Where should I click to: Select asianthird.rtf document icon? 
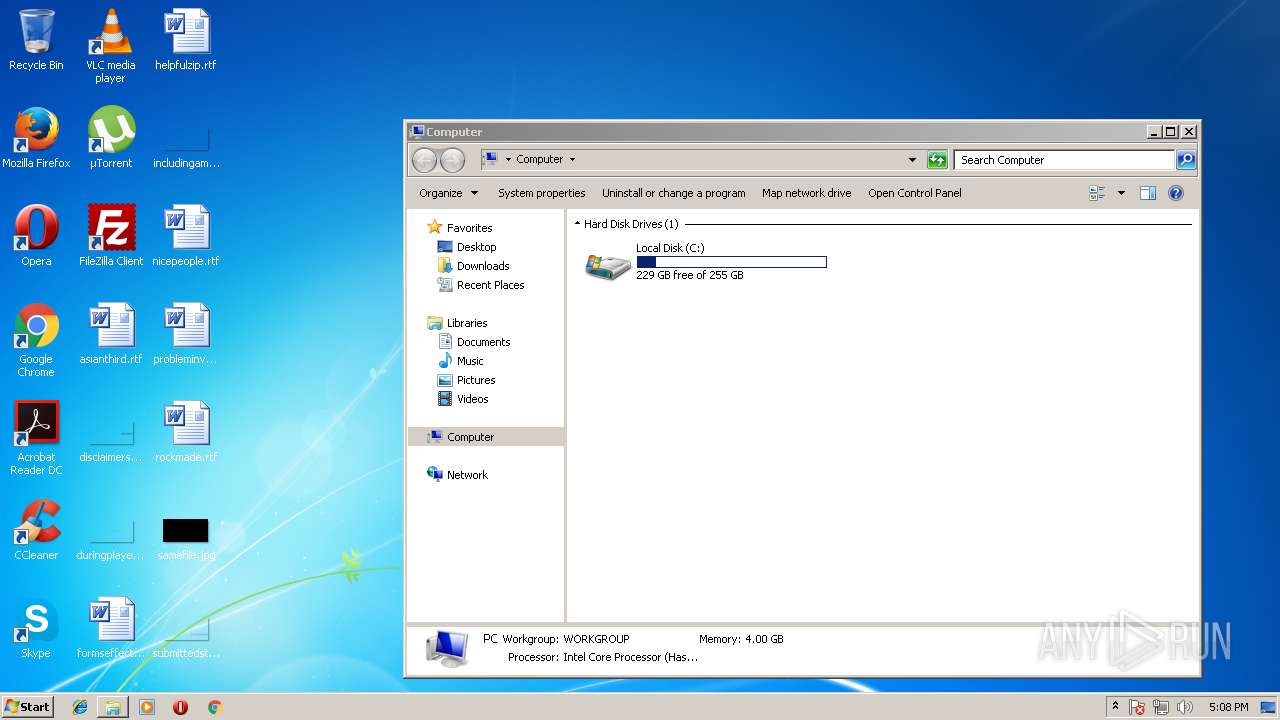click(111, 334)
